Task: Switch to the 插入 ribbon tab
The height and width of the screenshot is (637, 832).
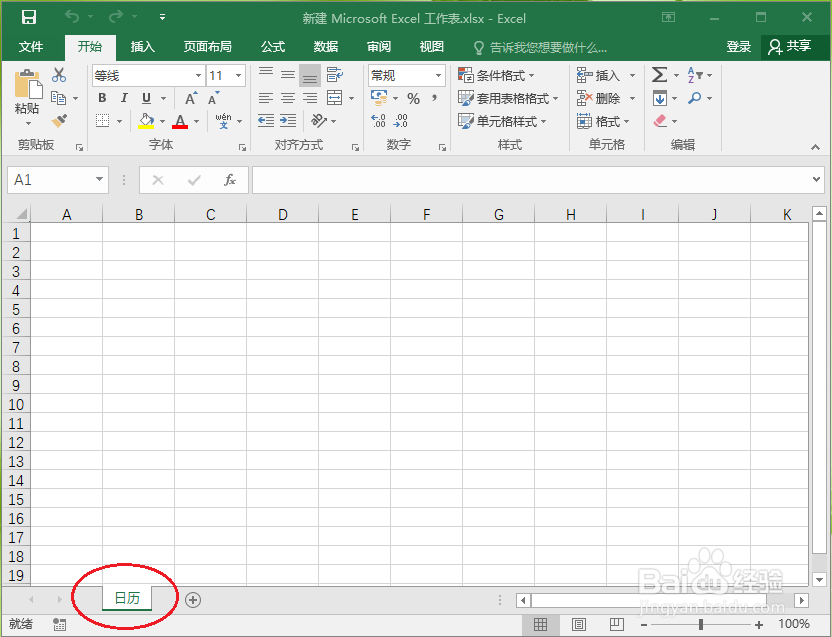Action: pos(141,46)
